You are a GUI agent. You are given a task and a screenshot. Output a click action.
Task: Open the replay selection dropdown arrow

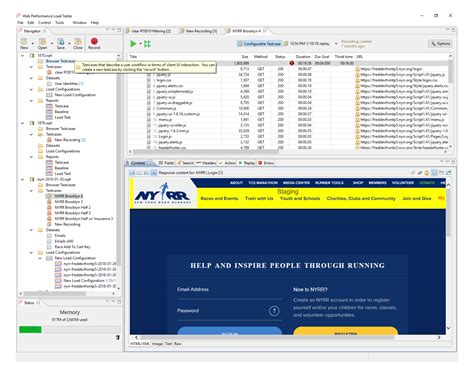(336, 44)
